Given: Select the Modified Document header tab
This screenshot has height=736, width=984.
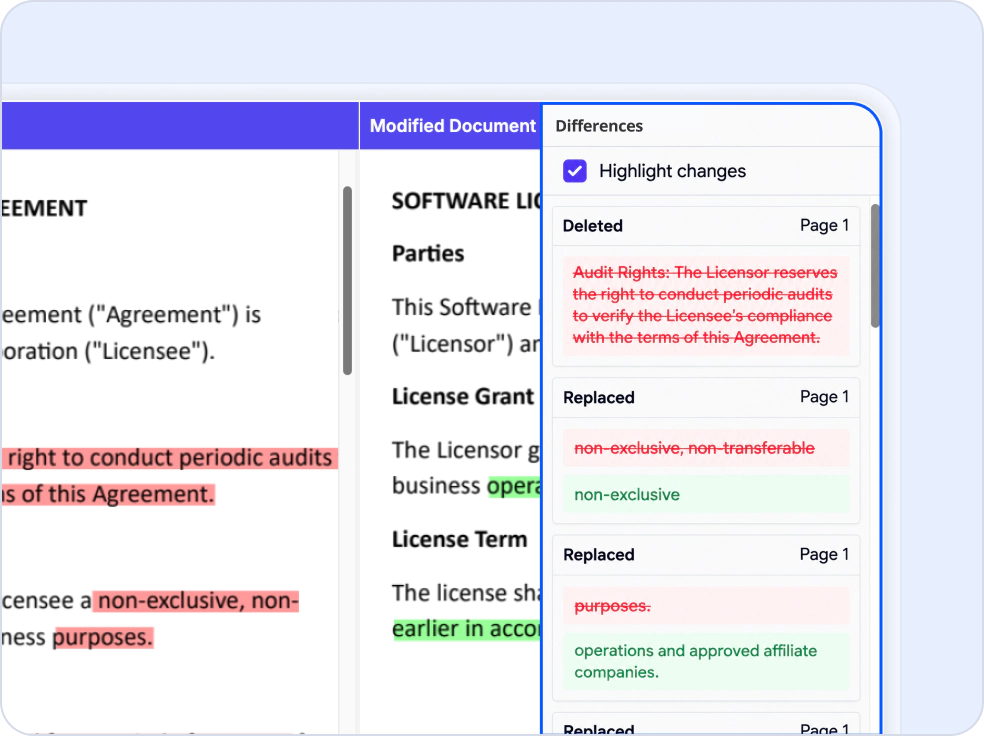Looking at the screenshot, I should (x=452, y=125).
